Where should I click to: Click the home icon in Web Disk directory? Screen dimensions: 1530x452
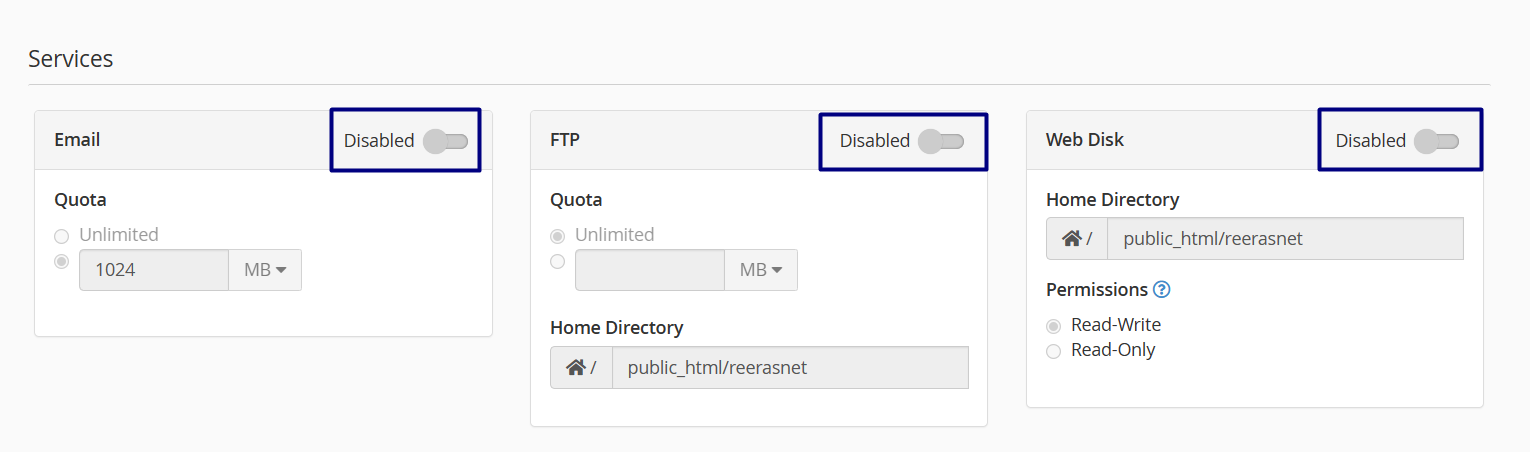pos(1071,239)
